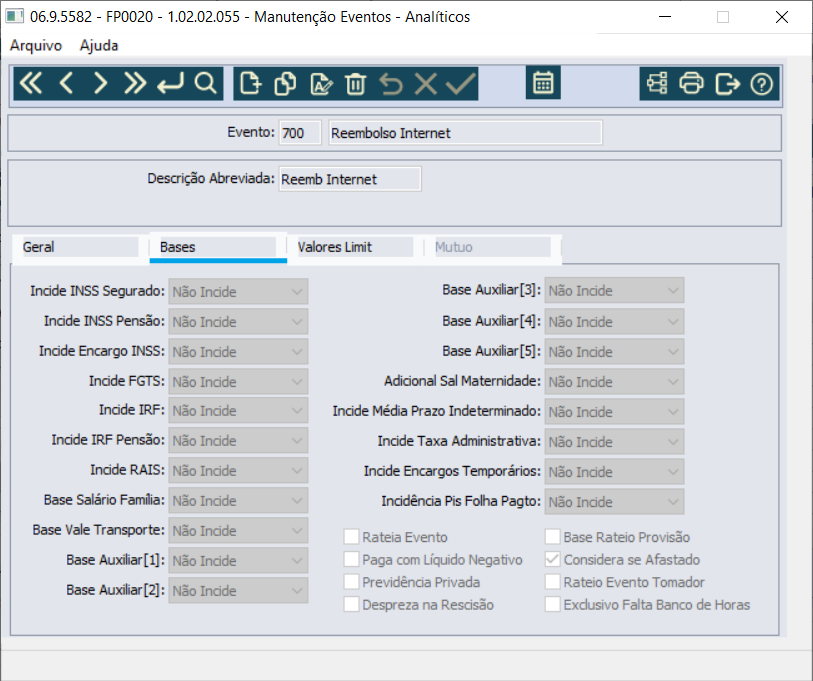Image resolution: width=813 pixels, height=681 pixels.
Task: Click the Descrição Abreviada field
Action: pos(350,179)
